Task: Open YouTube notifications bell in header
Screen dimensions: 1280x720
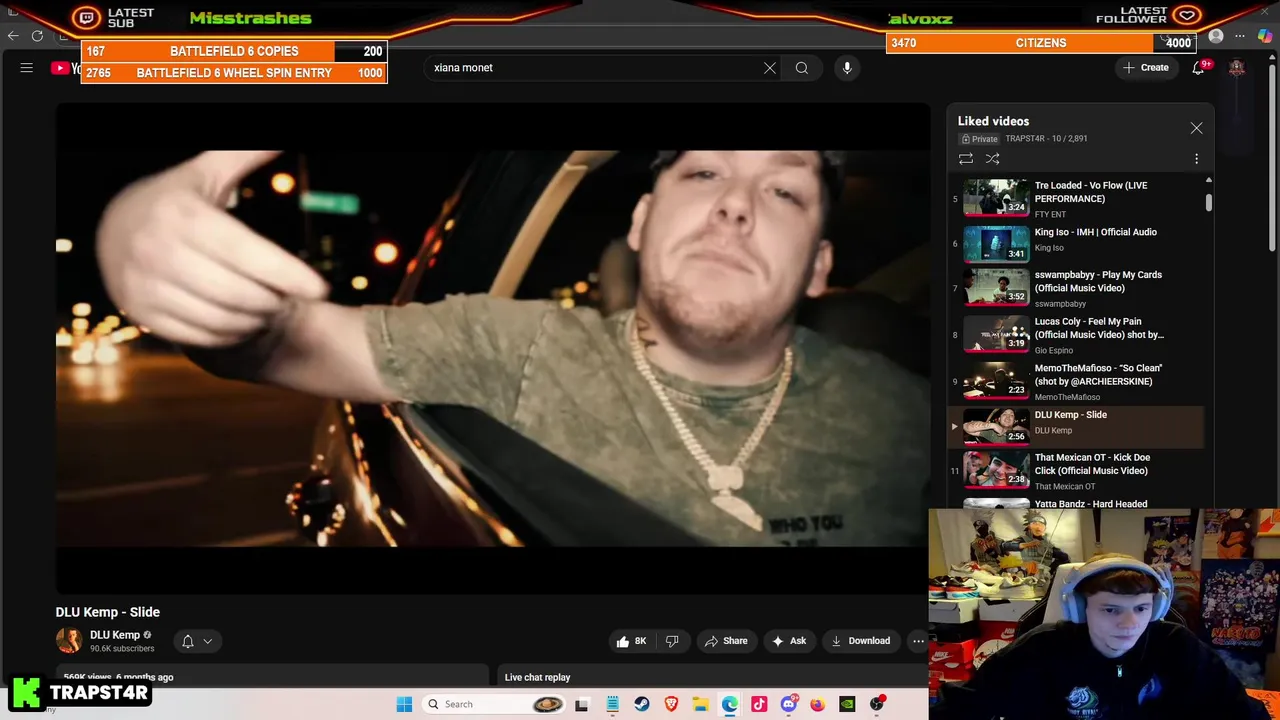Action: (1198, 68)
